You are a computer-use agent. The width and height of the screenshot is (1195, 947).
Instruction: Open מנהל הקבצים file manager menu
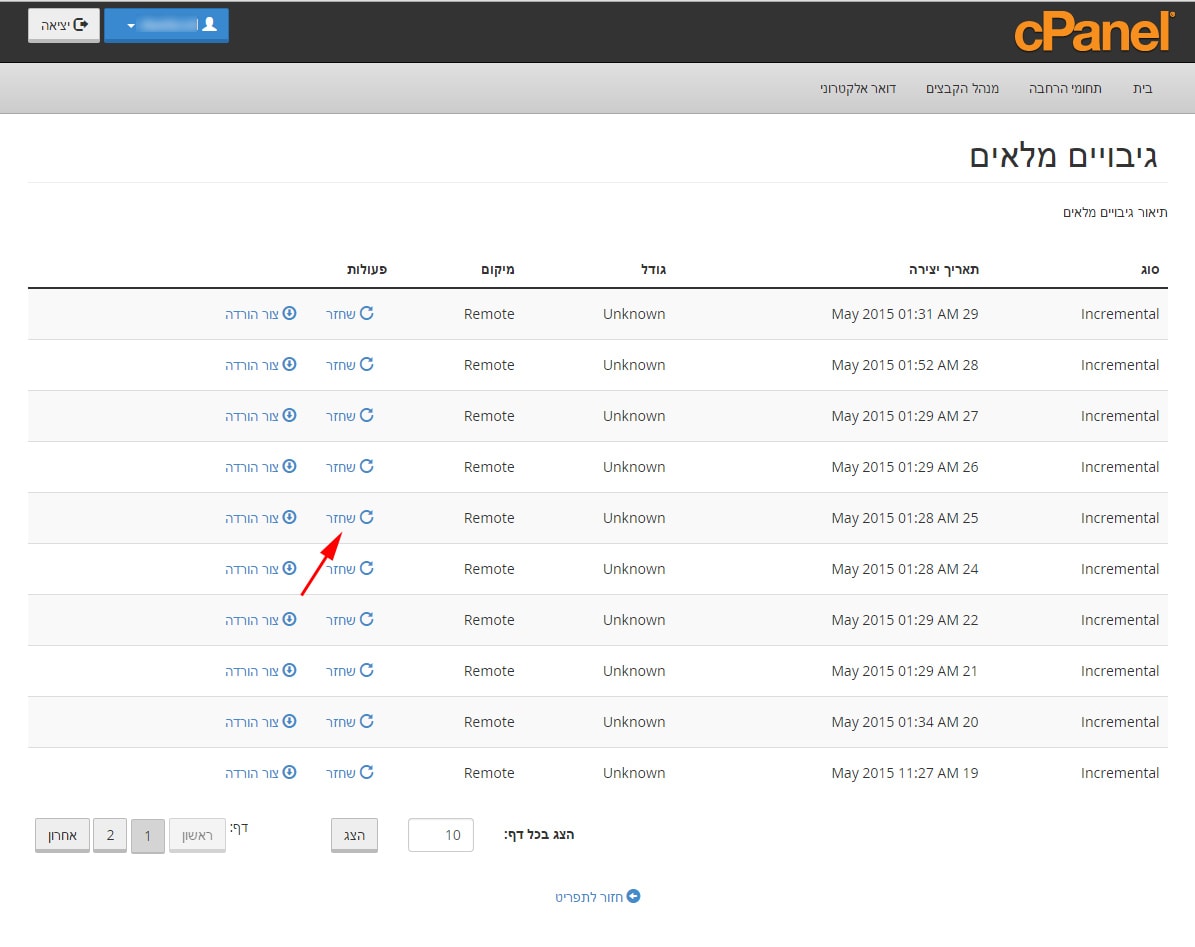pyautogui.click(x=962, y=88)
